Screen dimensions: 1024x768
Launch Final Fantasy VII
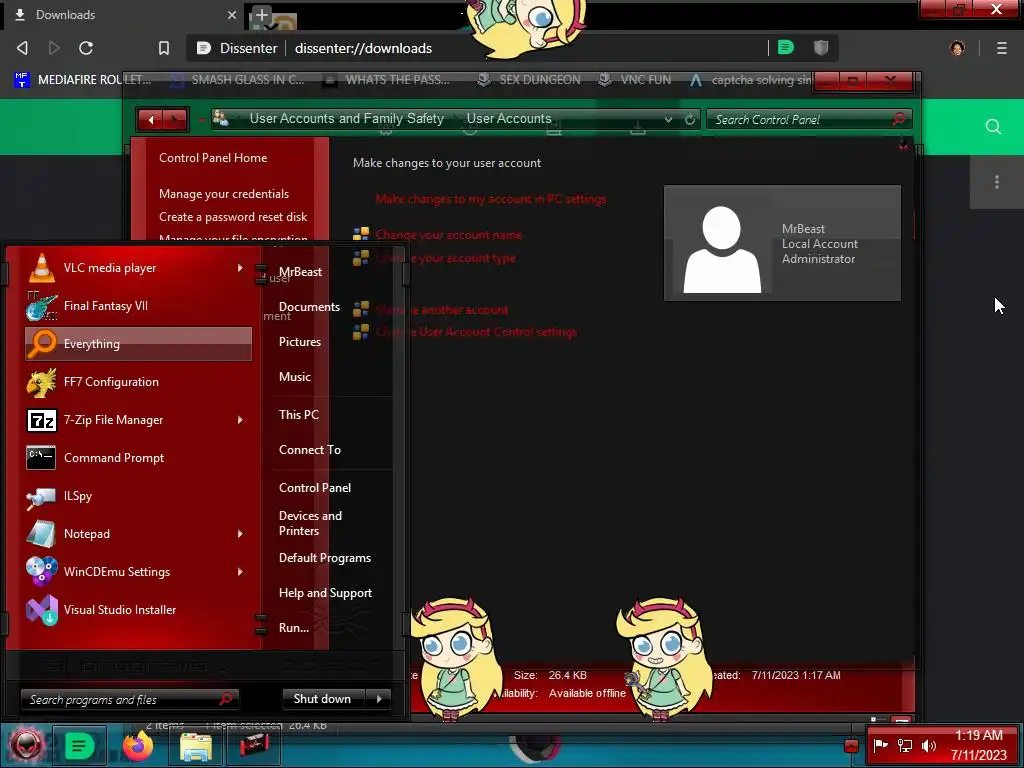tap(137, 306)
